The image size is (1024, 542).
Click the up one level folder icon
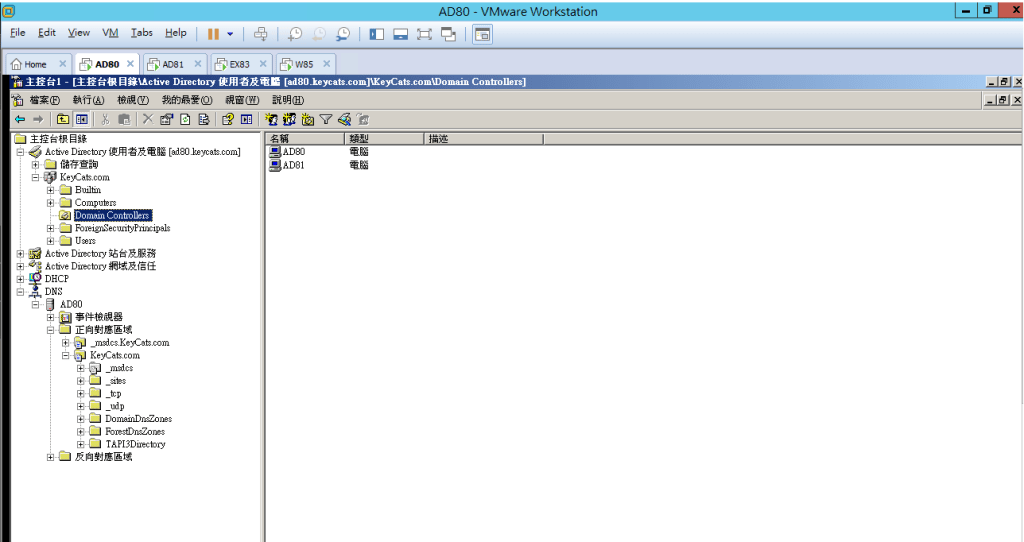point(63,119)
